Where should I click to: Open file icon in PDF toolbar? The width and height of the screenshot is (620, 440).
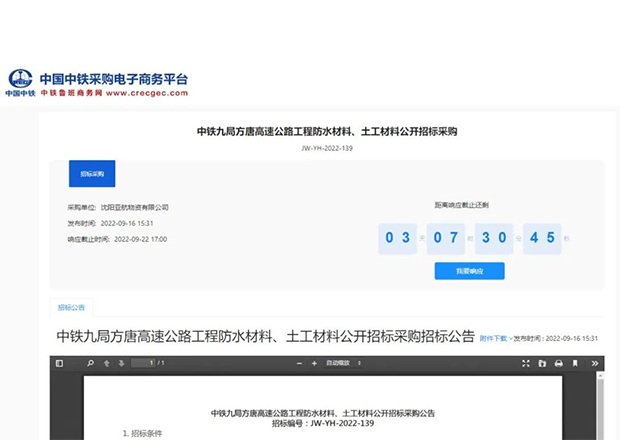(x=542, y=363)
